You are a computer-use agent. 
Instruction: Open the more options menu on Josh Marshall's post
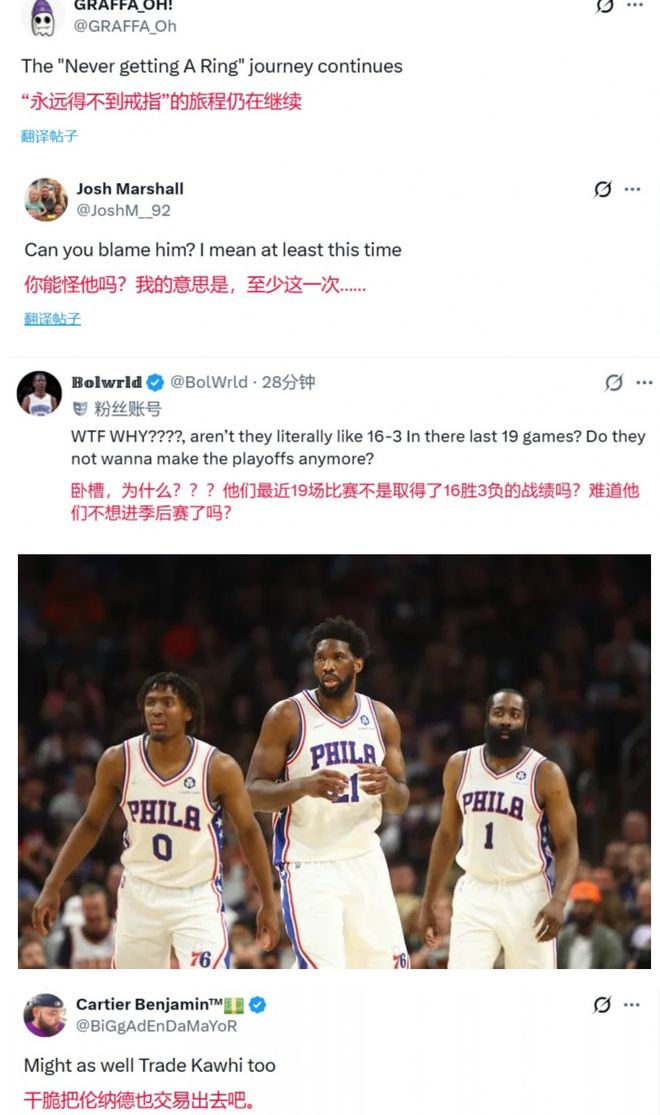pyautogui.click(x=633, y=189)
